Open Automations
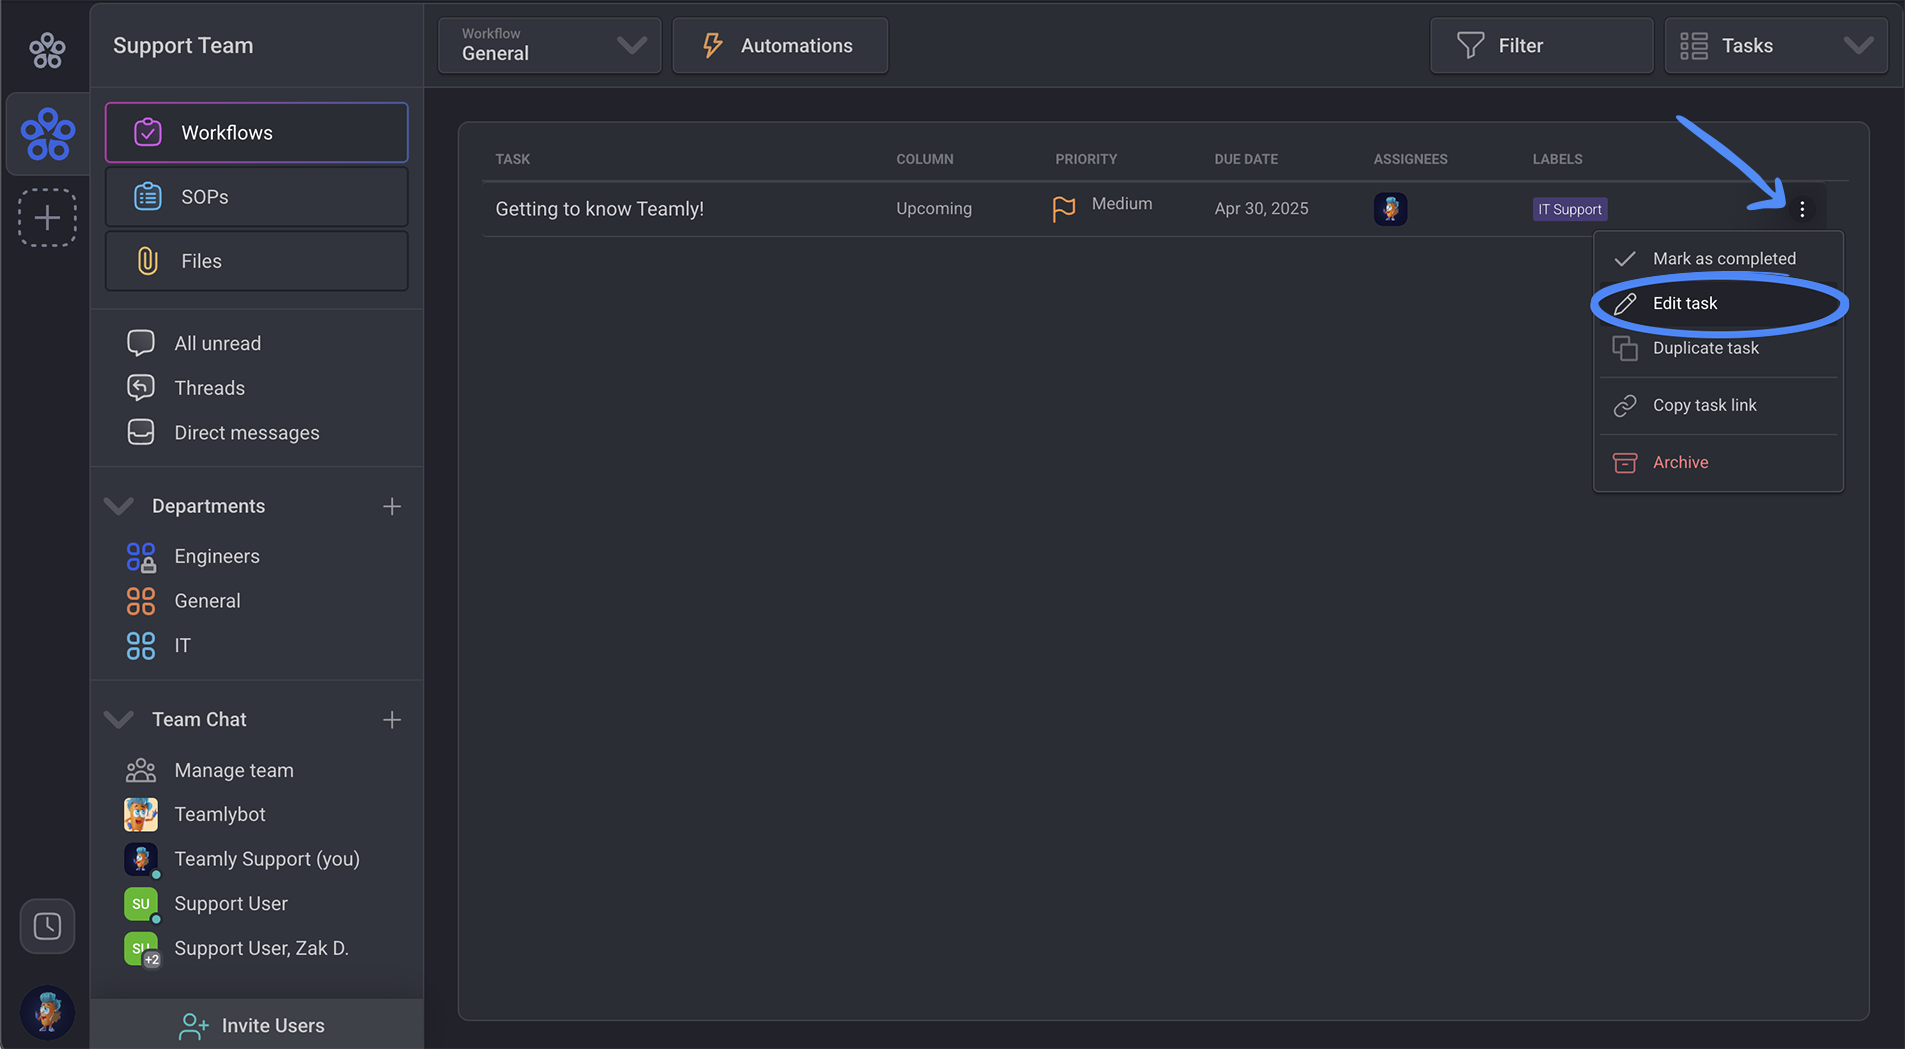Viewport: 1905px width, 1049px height. point(780,45)
